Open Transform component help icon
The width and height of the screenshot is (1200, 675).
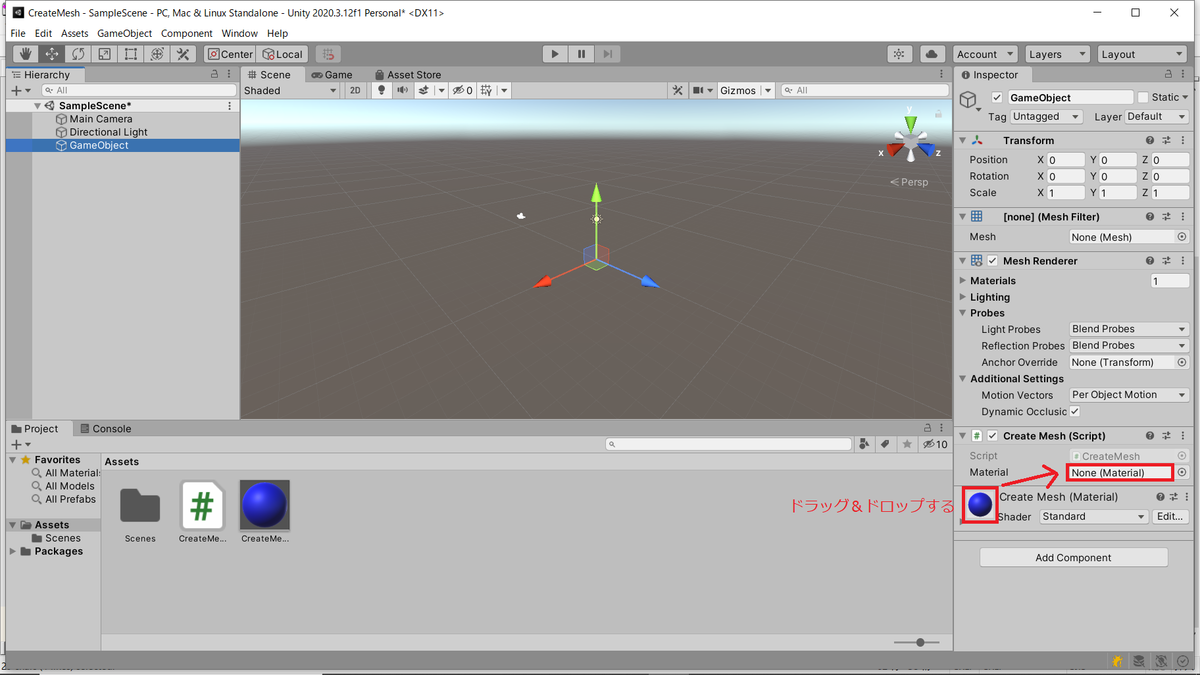1150,141
